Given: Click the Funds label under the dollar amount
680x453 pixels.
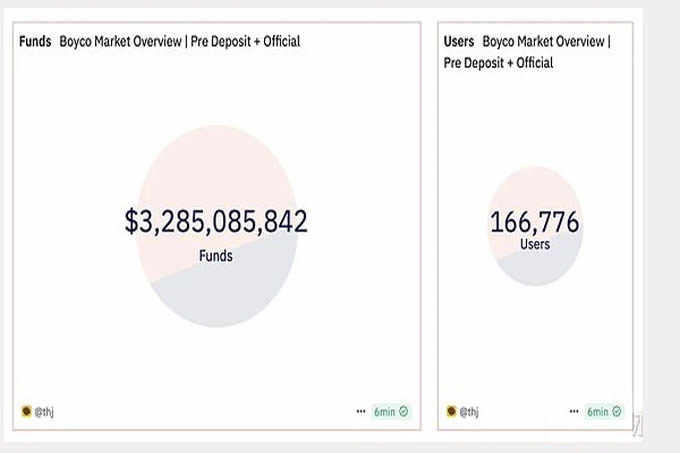Looking at the screenshot, I should tap(216, 255).
